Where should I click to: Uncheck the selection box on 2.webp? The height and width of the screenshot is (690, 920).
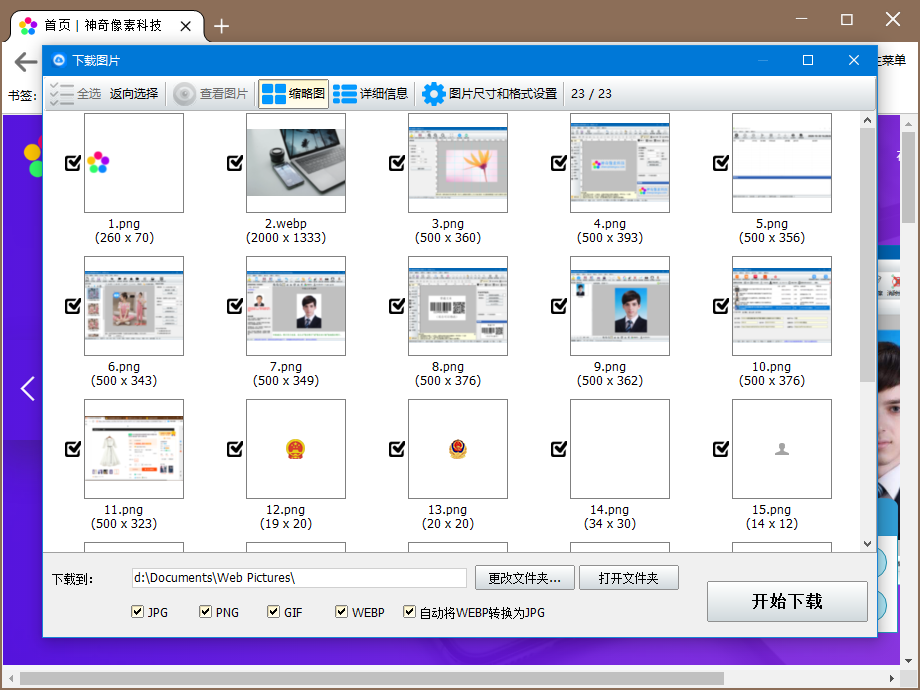click(x=235, y=162)
